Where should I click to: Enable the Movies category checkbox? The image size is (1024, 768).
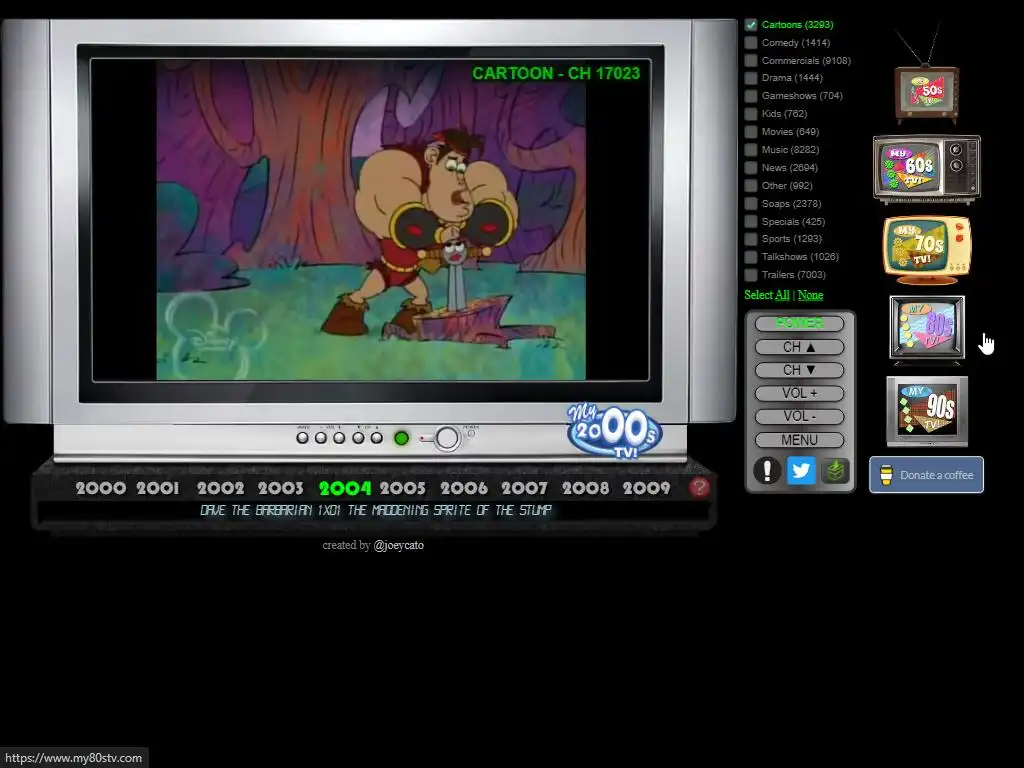(x=751, y=132)
